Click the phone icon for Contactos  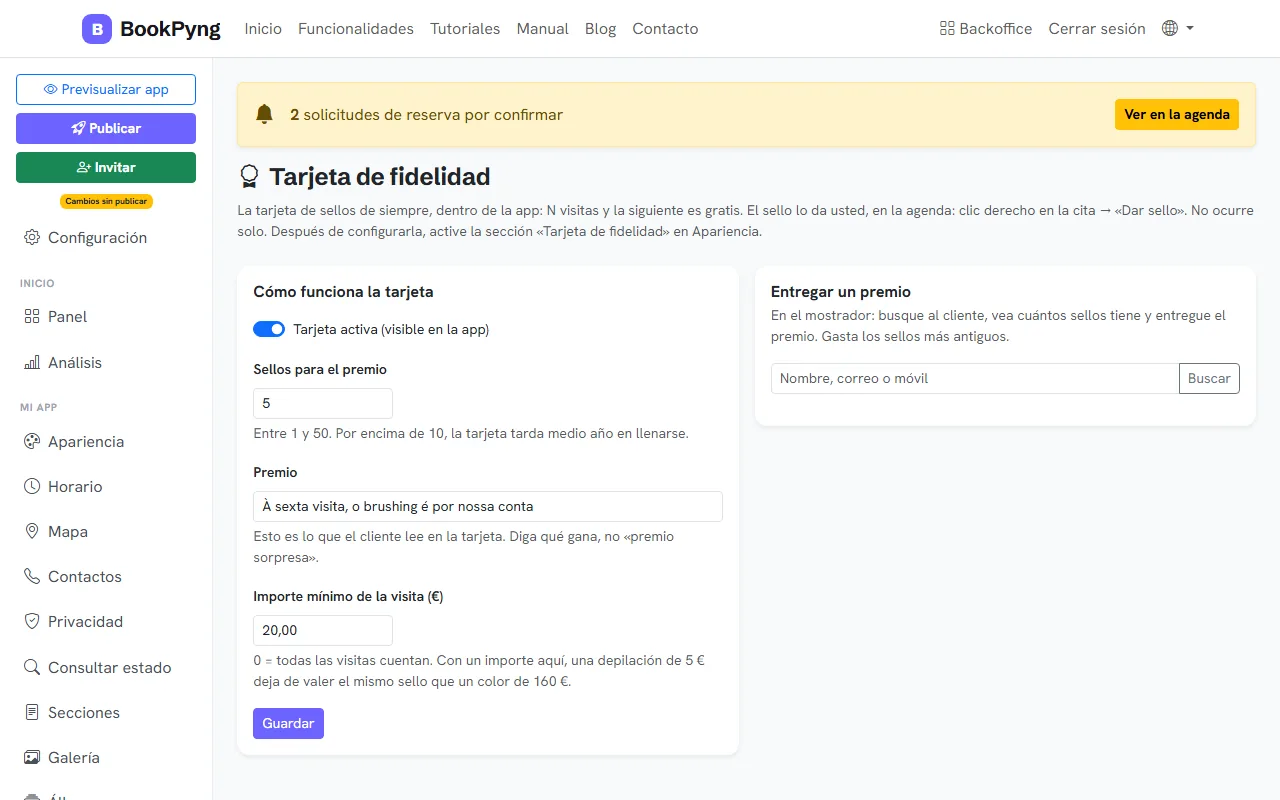32,576
